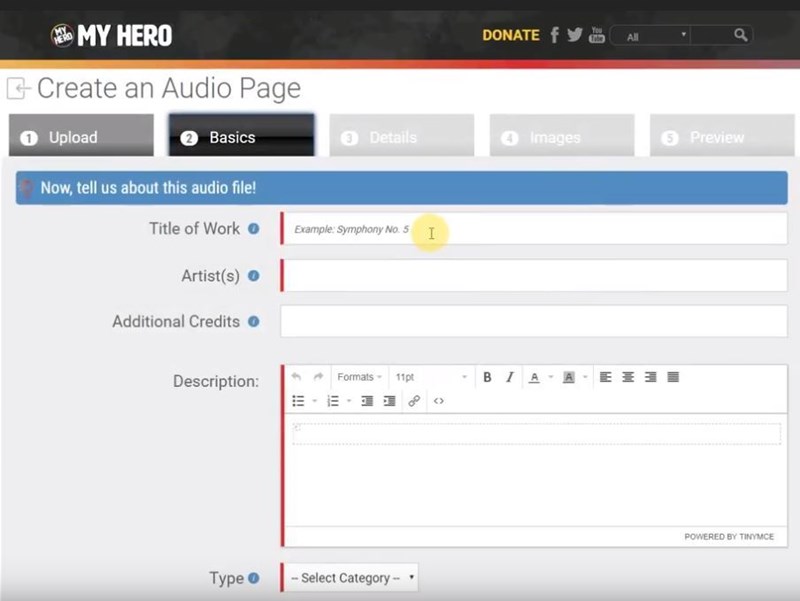This screenshot has width=800, height=601.
Task: Go to the Details step tab
Action: (402, 135)
